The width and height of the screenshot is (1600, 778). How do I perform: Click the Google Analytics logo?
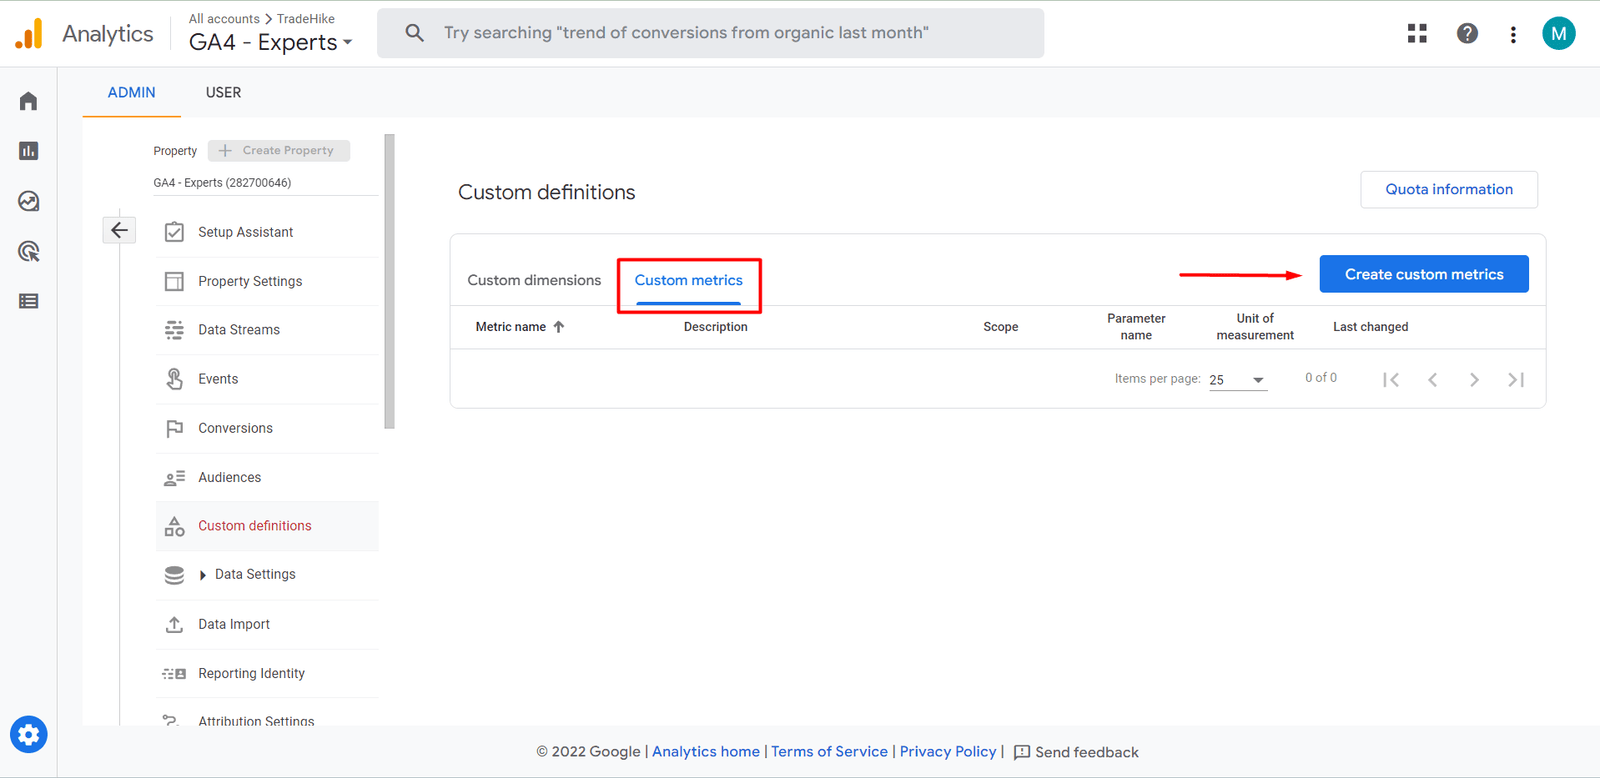click(29, 34)
